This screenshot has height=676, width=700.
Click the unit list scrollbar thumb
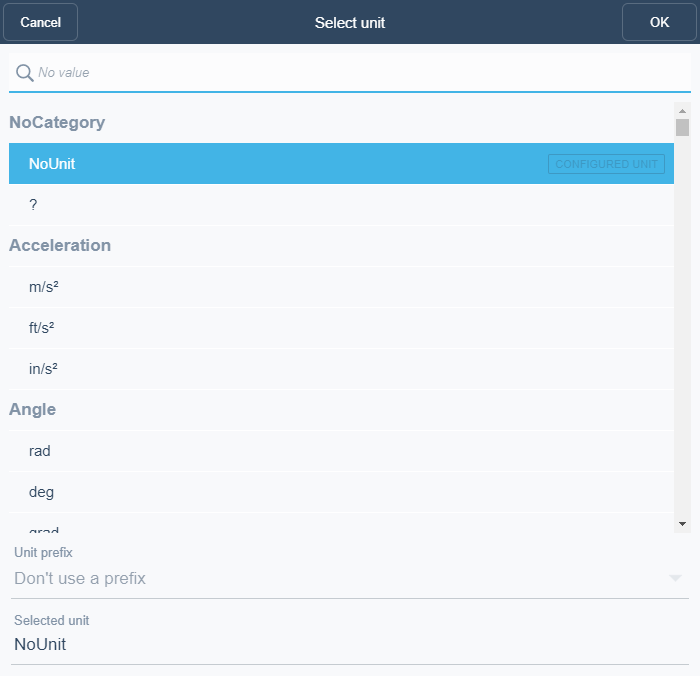(x=682, y=127)
